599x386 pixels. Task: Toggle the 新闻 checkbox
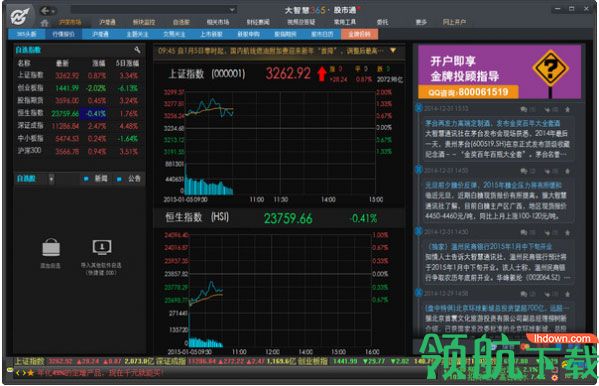pos(86,178)
